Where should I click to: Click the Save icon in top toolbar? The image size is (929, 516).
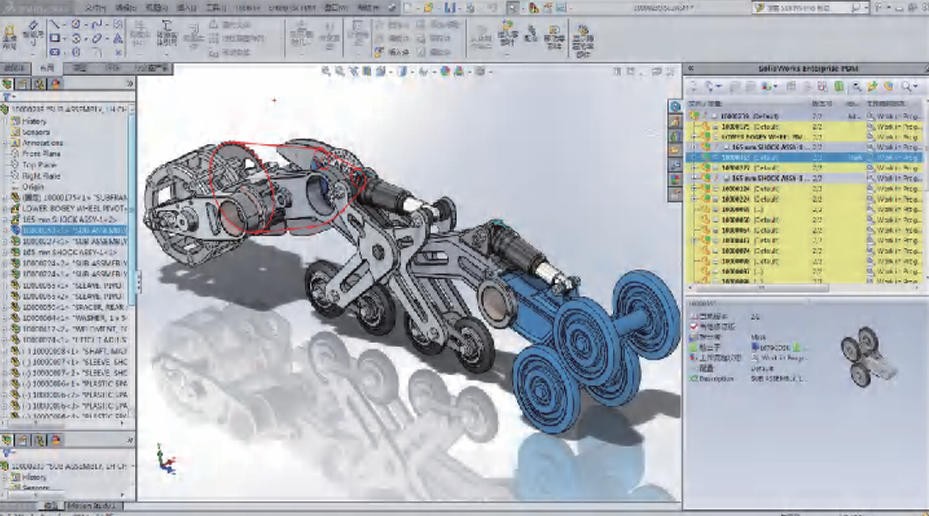450,7
